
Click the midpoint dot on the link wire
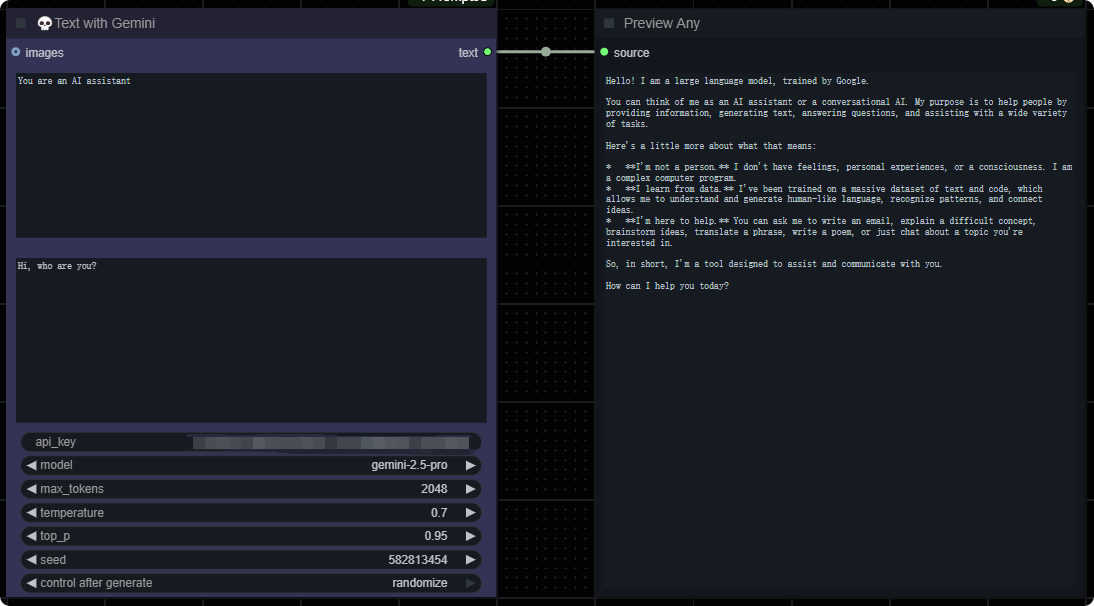point(545,52)
